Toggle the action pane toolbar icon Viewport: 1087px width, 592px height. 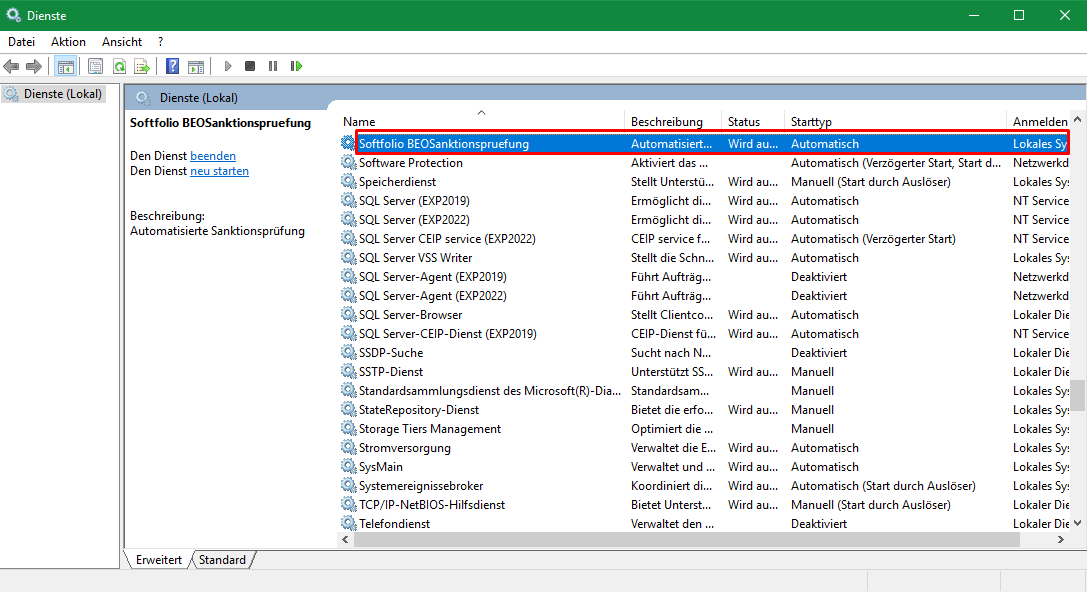coord(196,66)
